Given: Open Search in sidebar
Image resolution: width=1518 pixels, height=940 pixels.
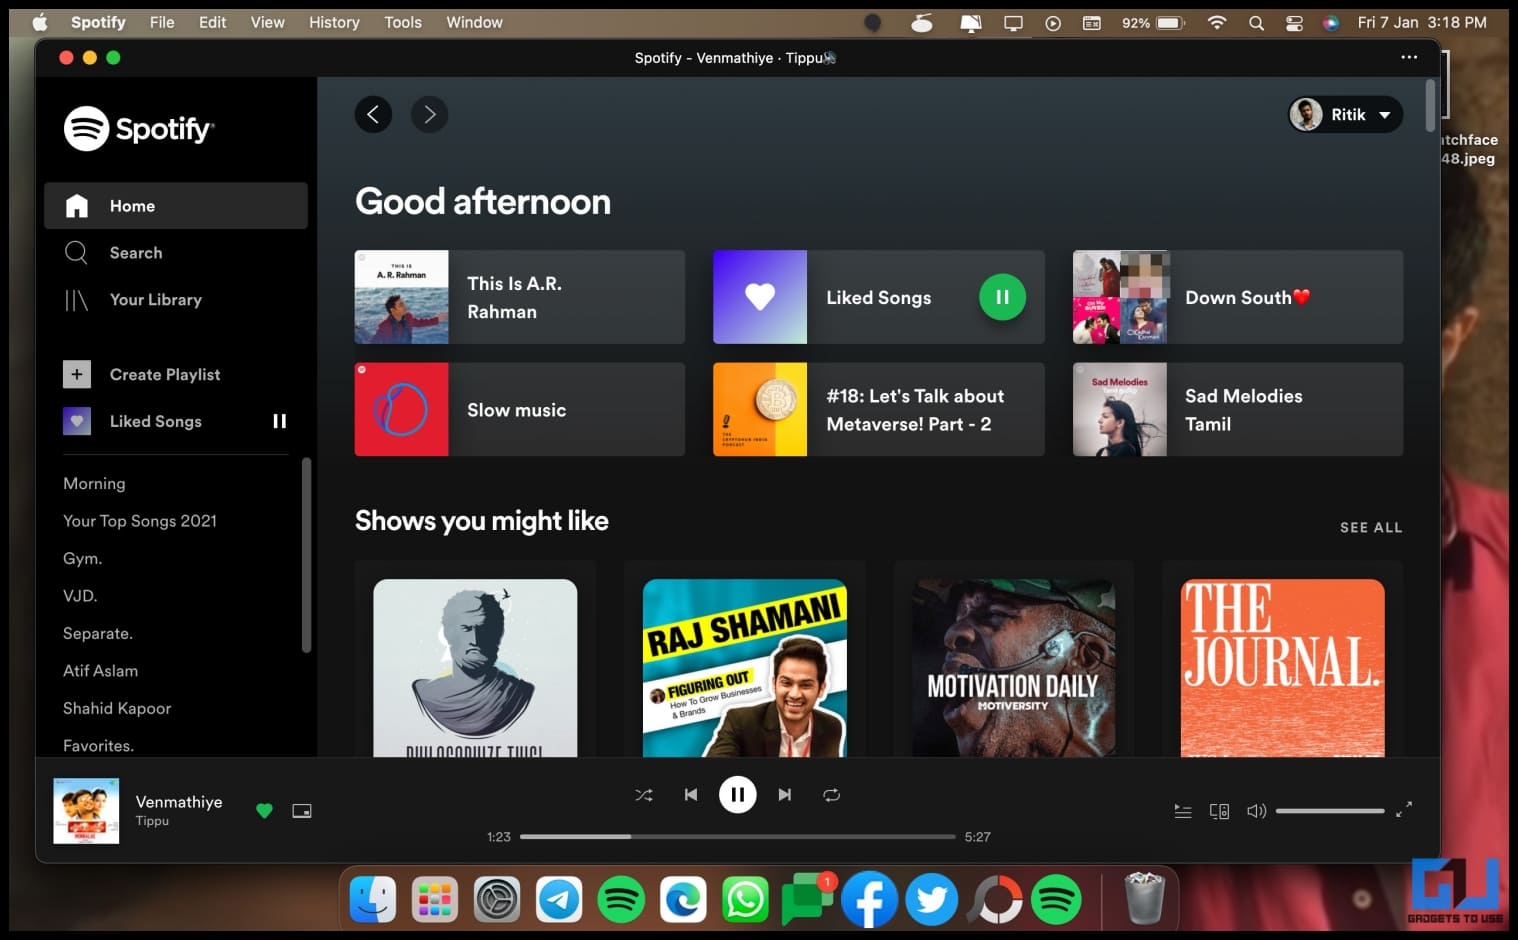Looking at the screenshot, I should [x=176, y=253].
